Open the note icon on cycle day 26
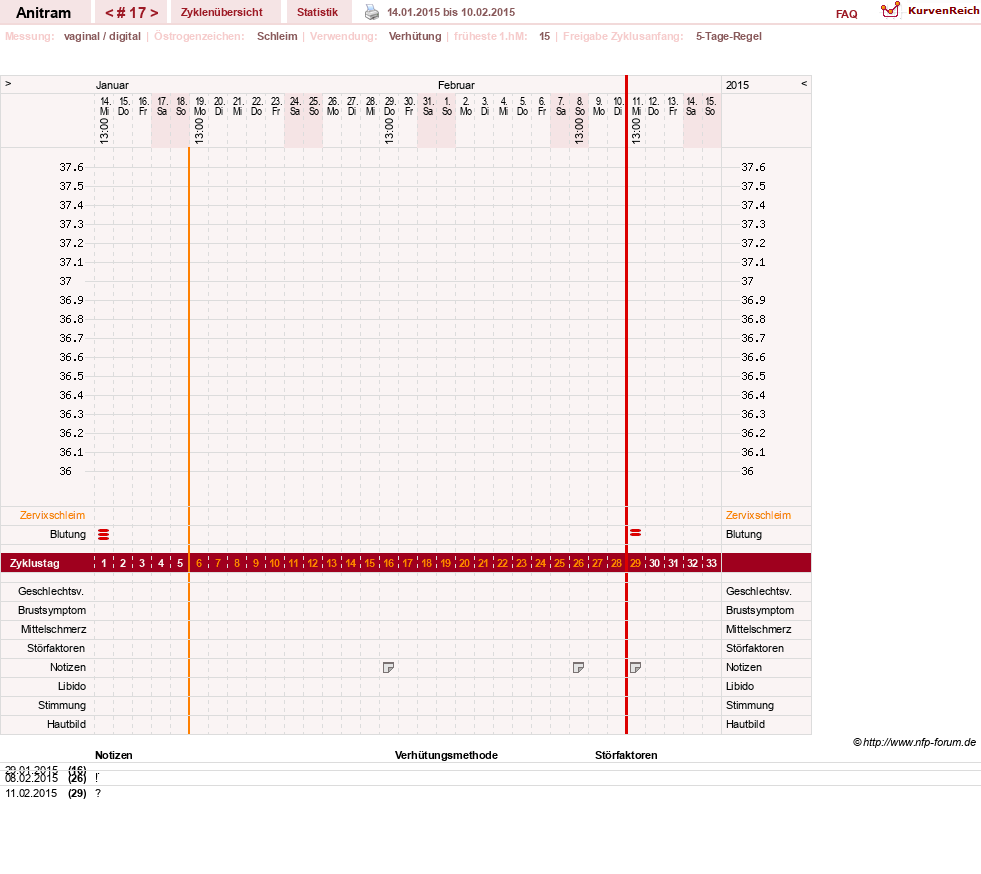The width and height of the screenshot is (981, 874). [579, 668]
